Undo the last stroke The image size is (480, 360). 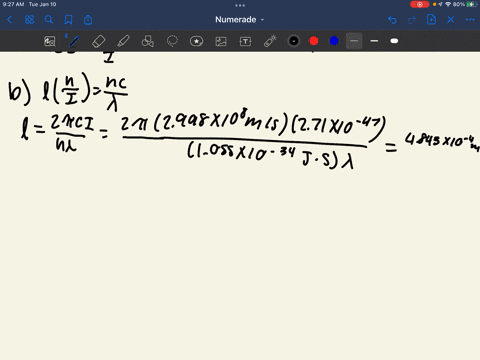pyautogui.click(x=392, y=20)
